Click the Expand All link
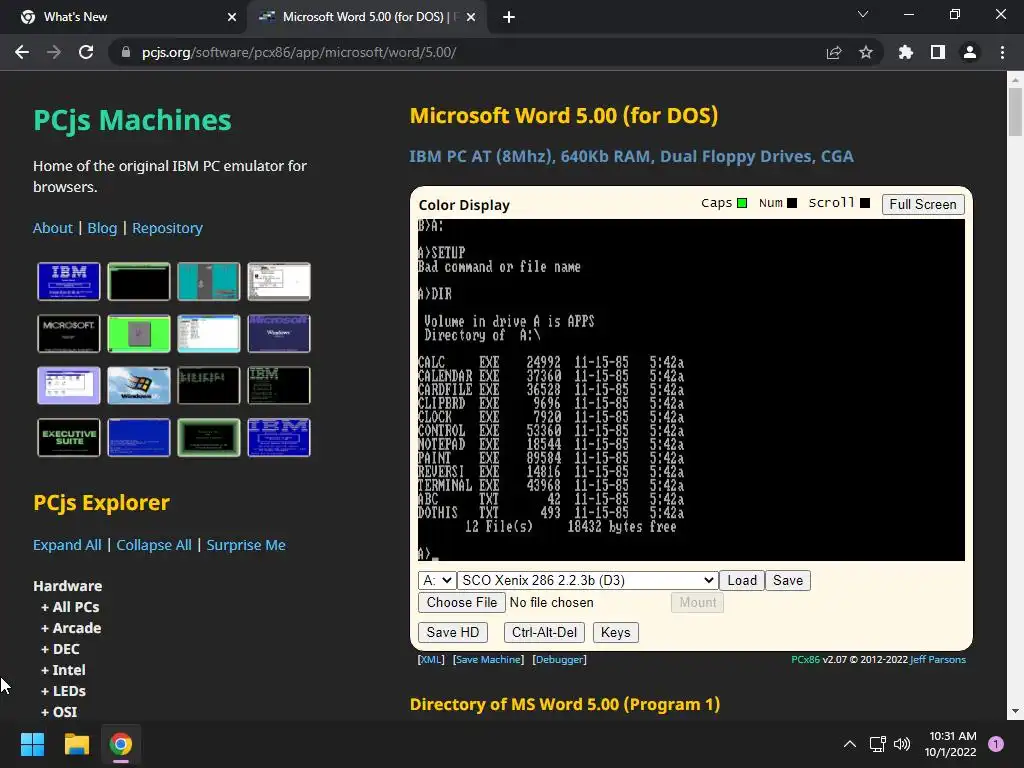The image size is (1024, 768). [x=67, y=545]
